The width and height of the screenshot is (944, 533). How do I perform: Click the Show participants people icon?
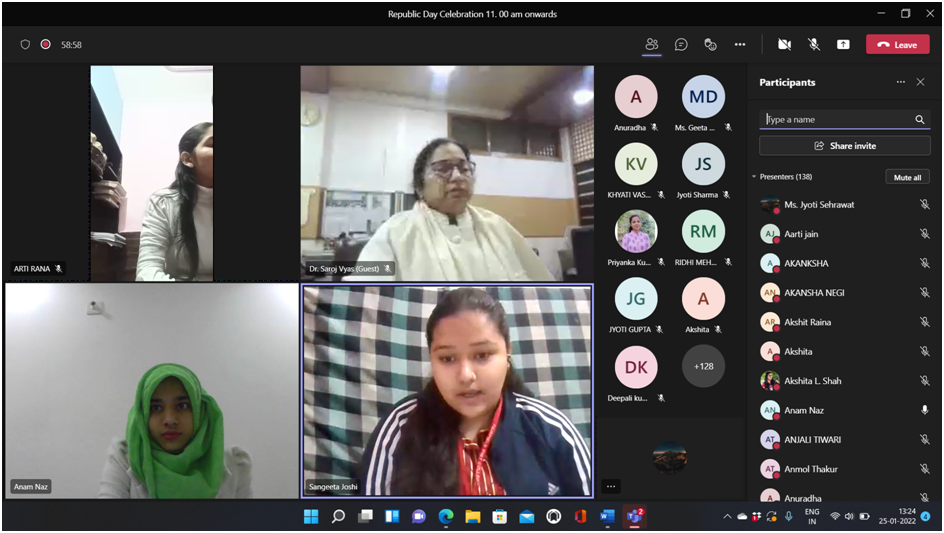652,45
